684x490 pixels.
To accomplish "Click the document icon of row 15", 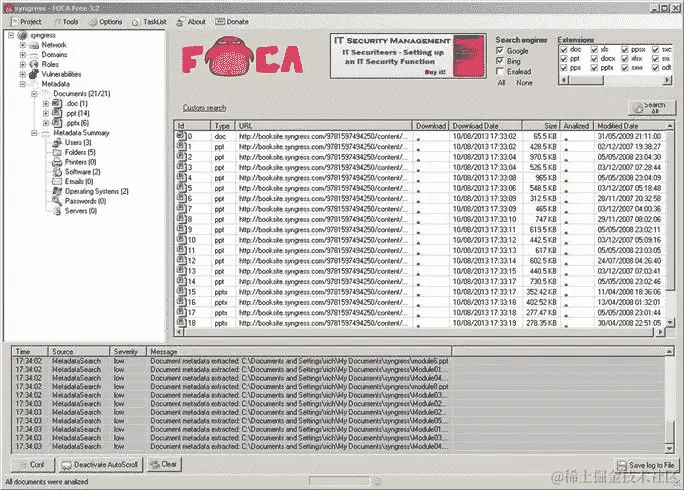I will [181, 291].
